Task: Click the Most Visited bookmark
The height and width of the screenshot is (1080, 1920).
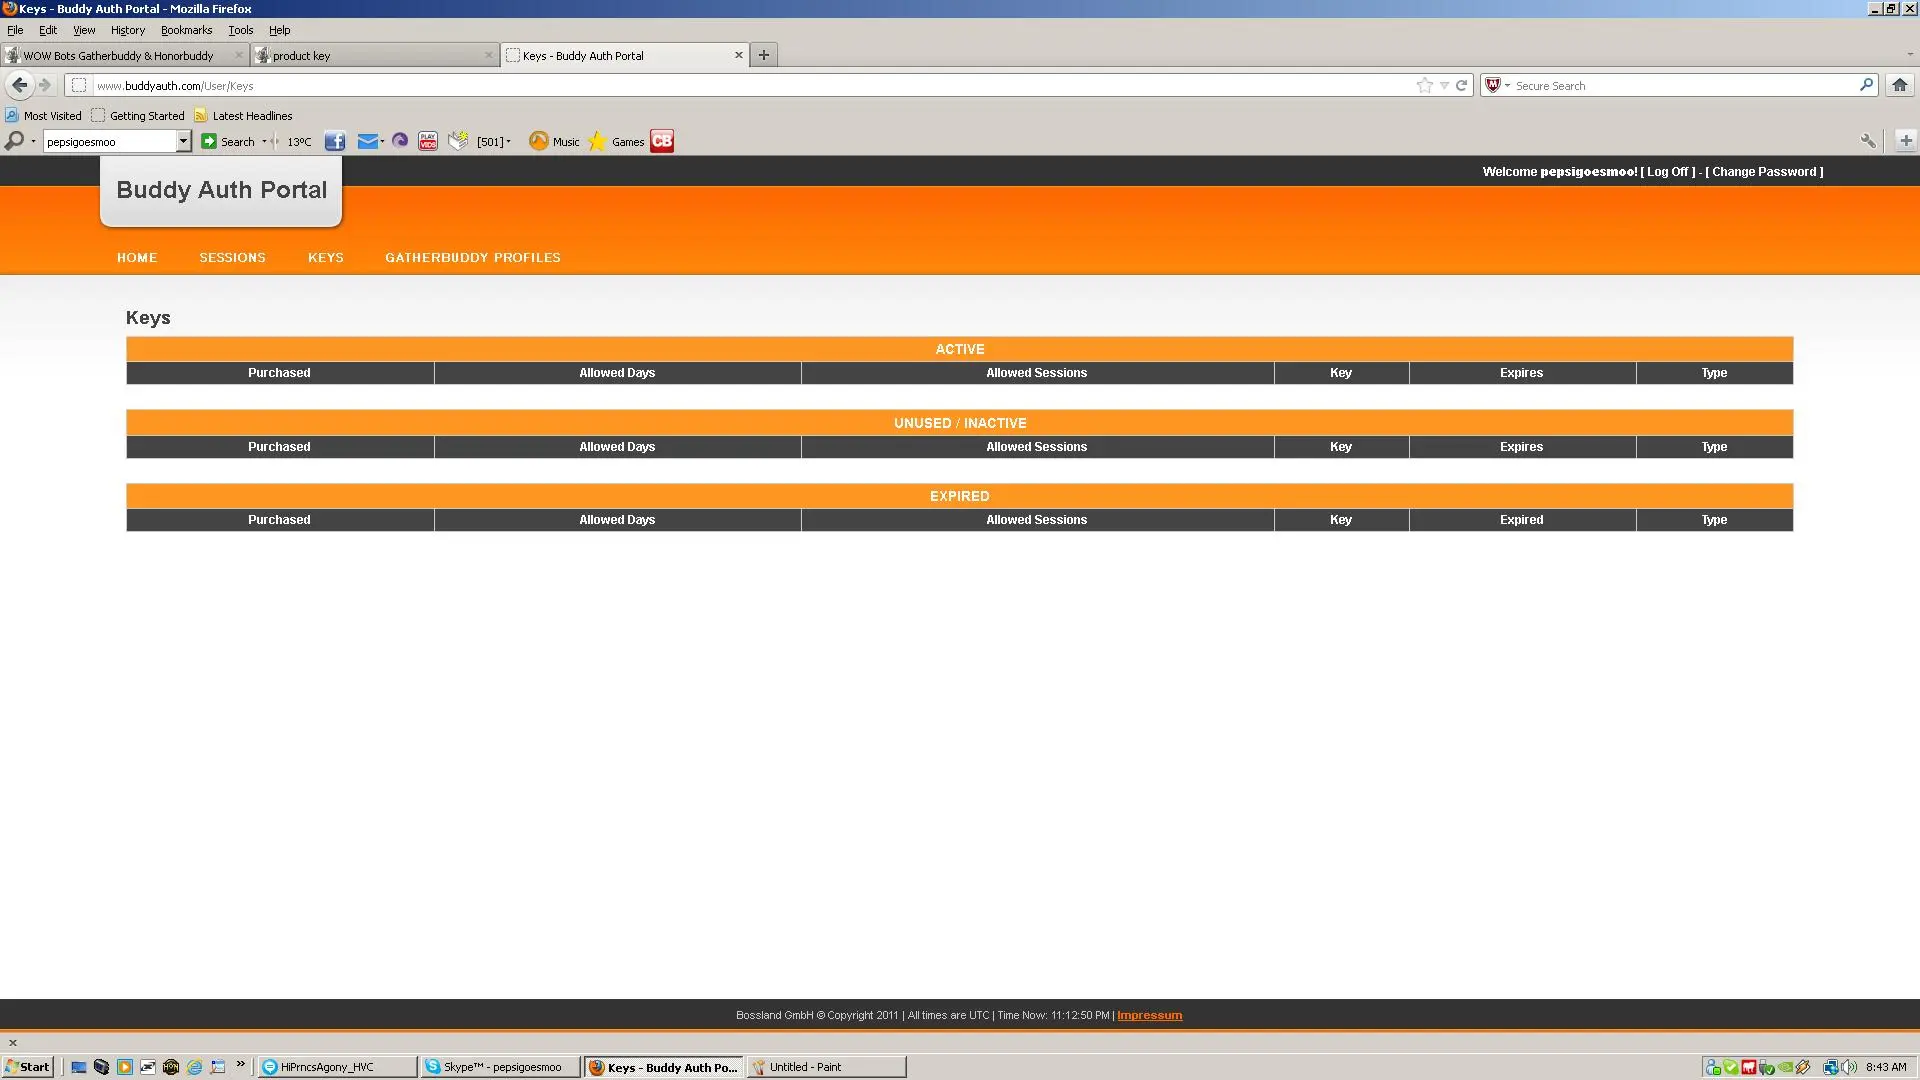Action: (x=43, y=115)
